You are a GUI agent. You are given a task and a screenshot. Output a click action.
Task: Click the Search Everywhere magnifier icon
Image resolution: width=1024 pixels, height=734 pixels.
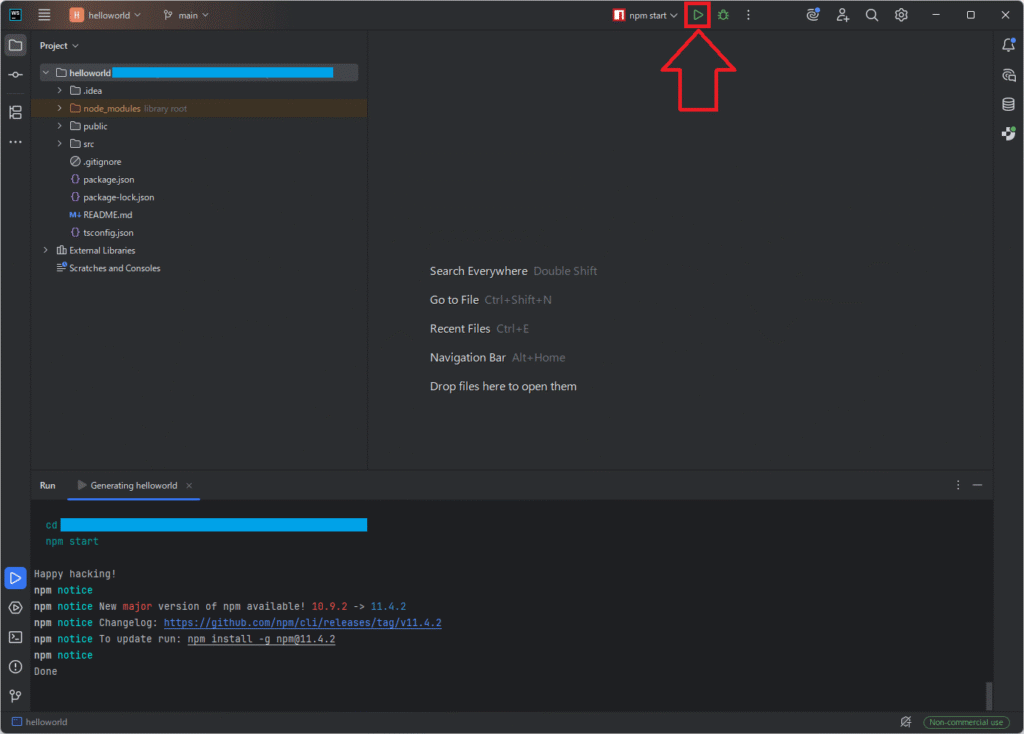pyautogui.click(x=872, y=15)
